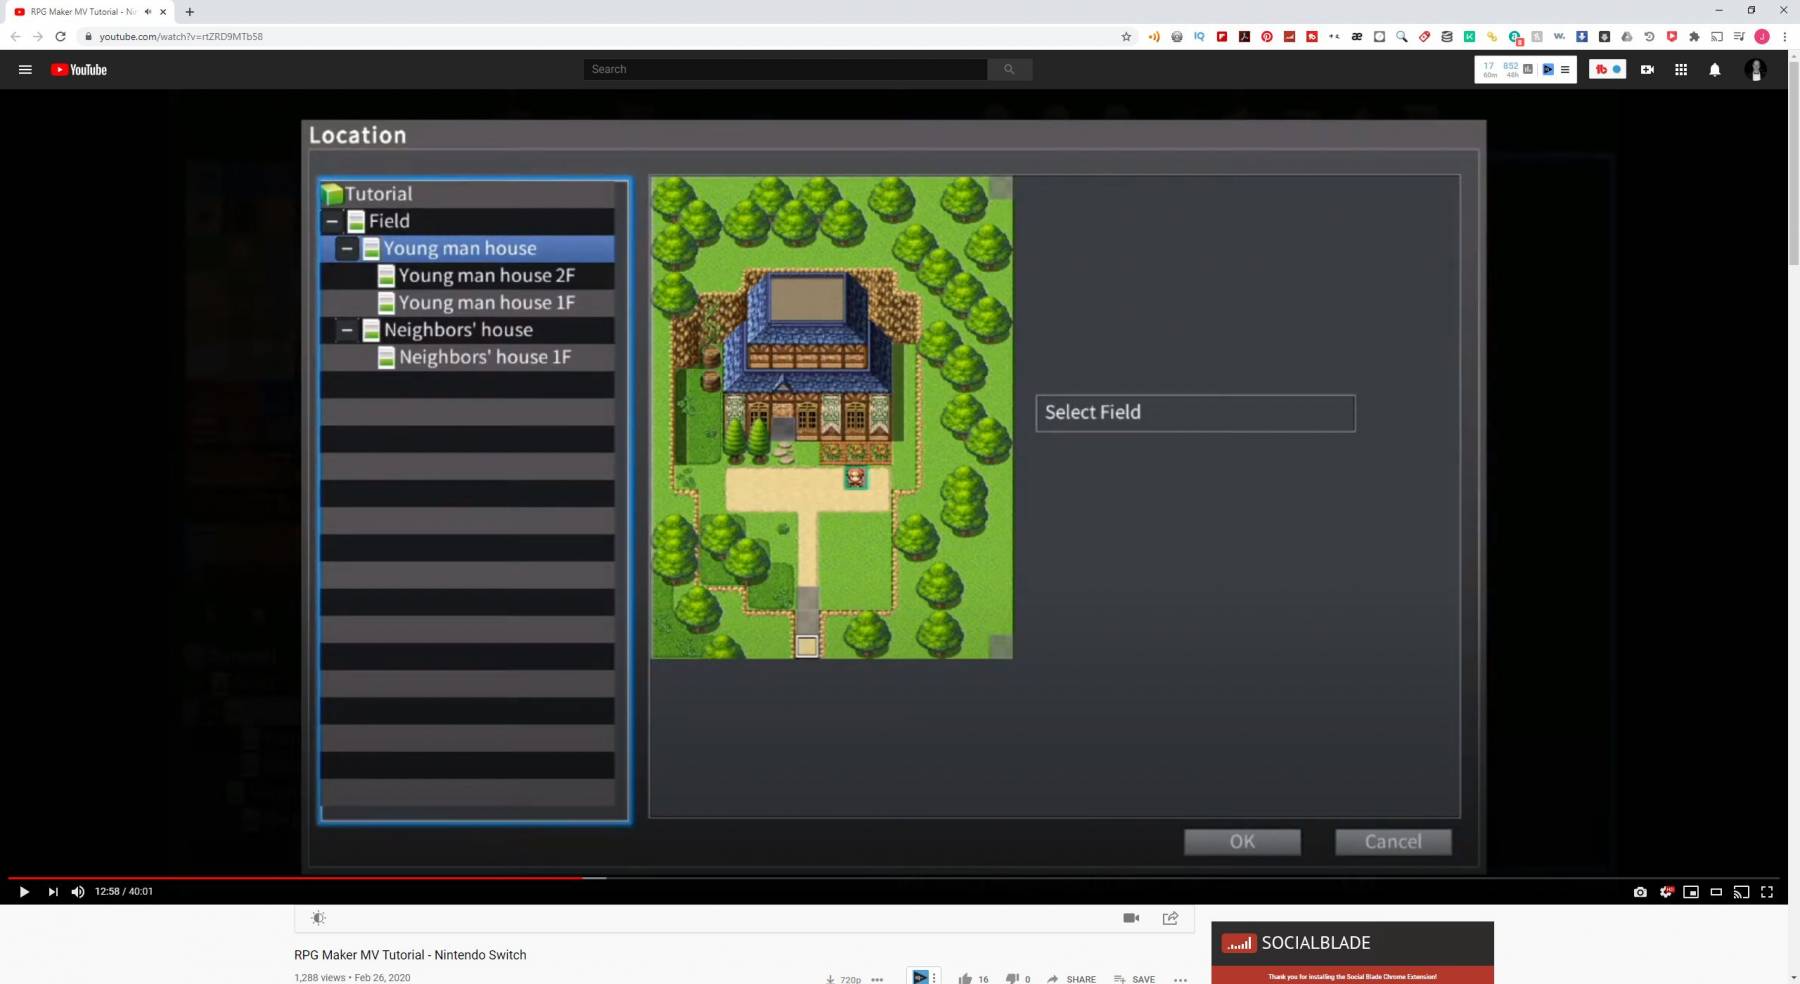Image resolution: width=1800 pixels, height=984 pixels.
Task: Collapse the Young man house node
Action: tap(347, 248)
